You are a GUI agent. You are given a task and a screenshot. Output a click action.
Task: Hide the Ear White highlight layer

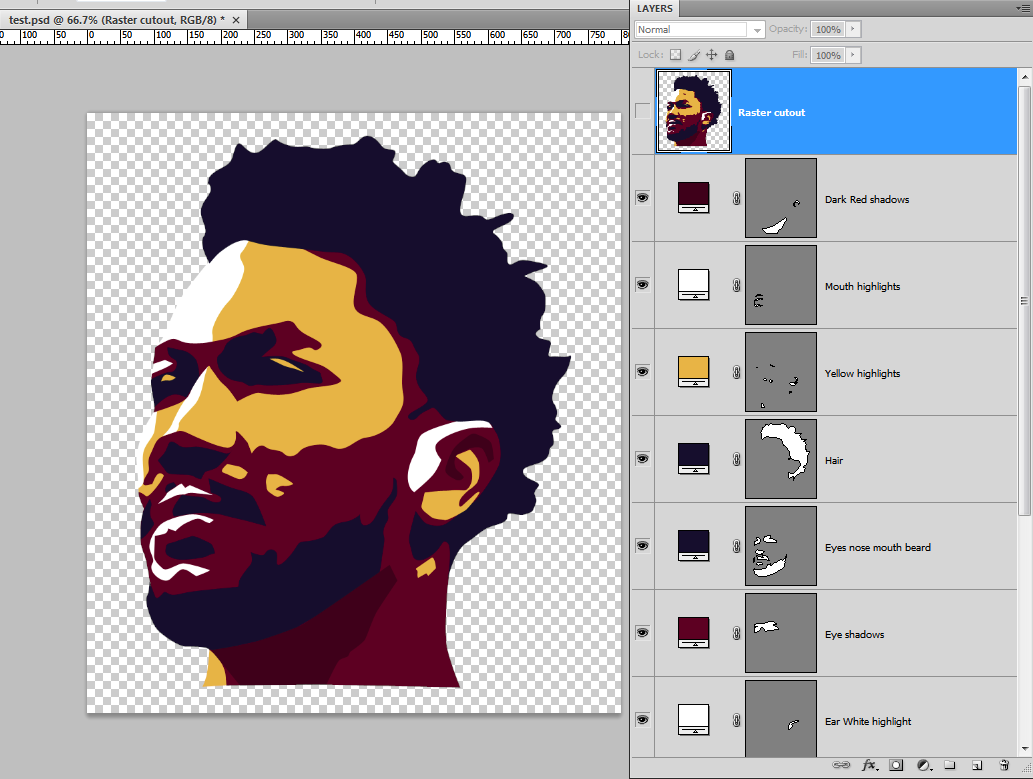tap(642, 720)
